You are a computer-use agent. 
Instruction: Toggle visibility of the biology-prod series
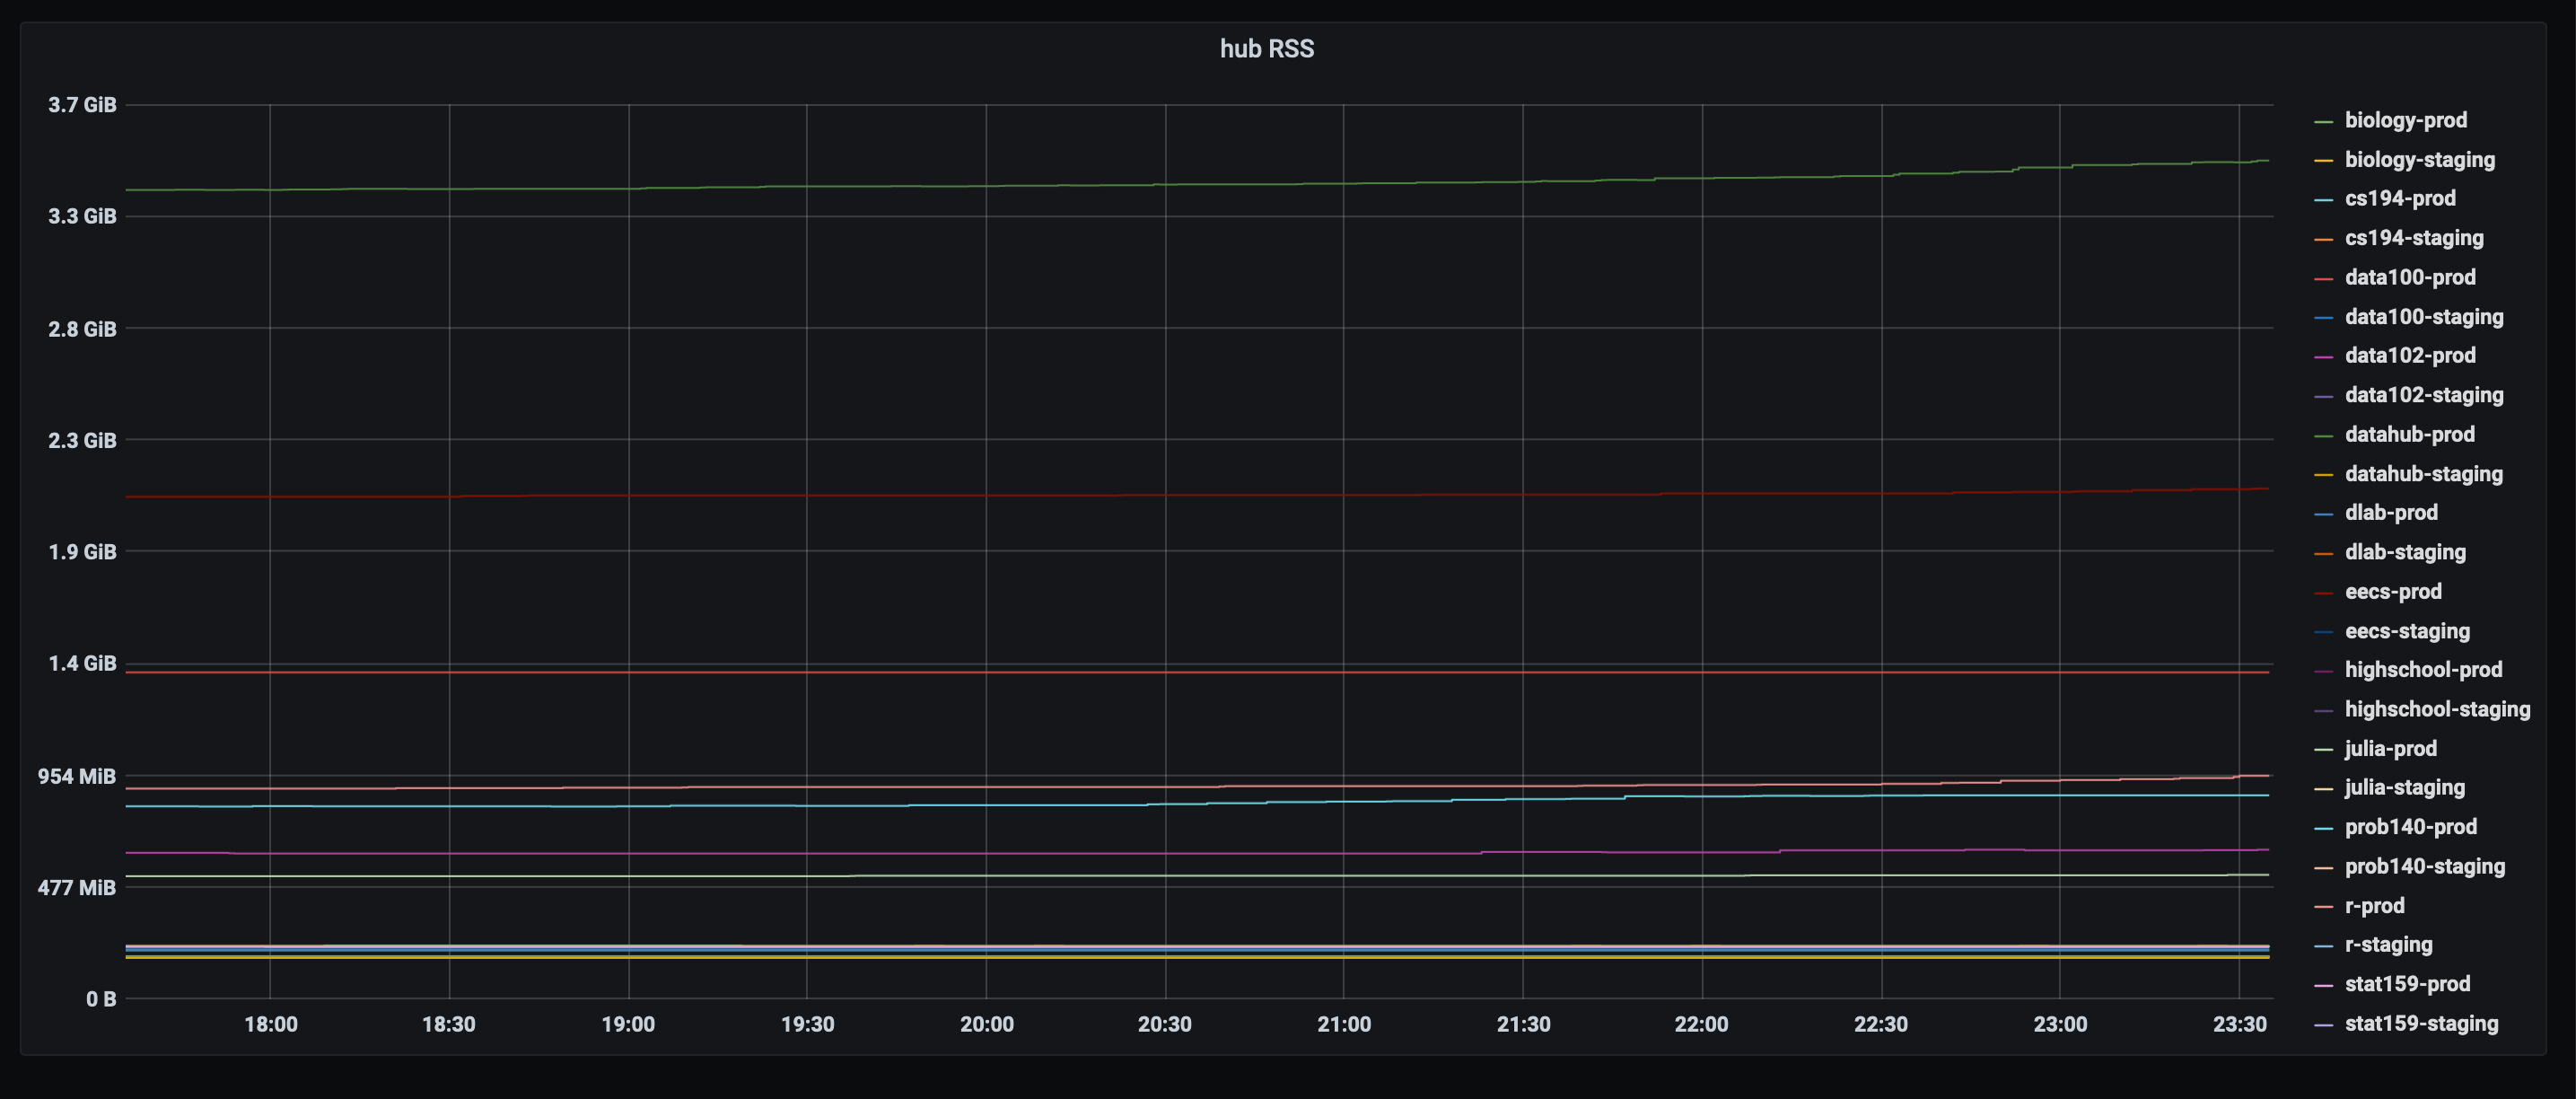pos(2405,120)
